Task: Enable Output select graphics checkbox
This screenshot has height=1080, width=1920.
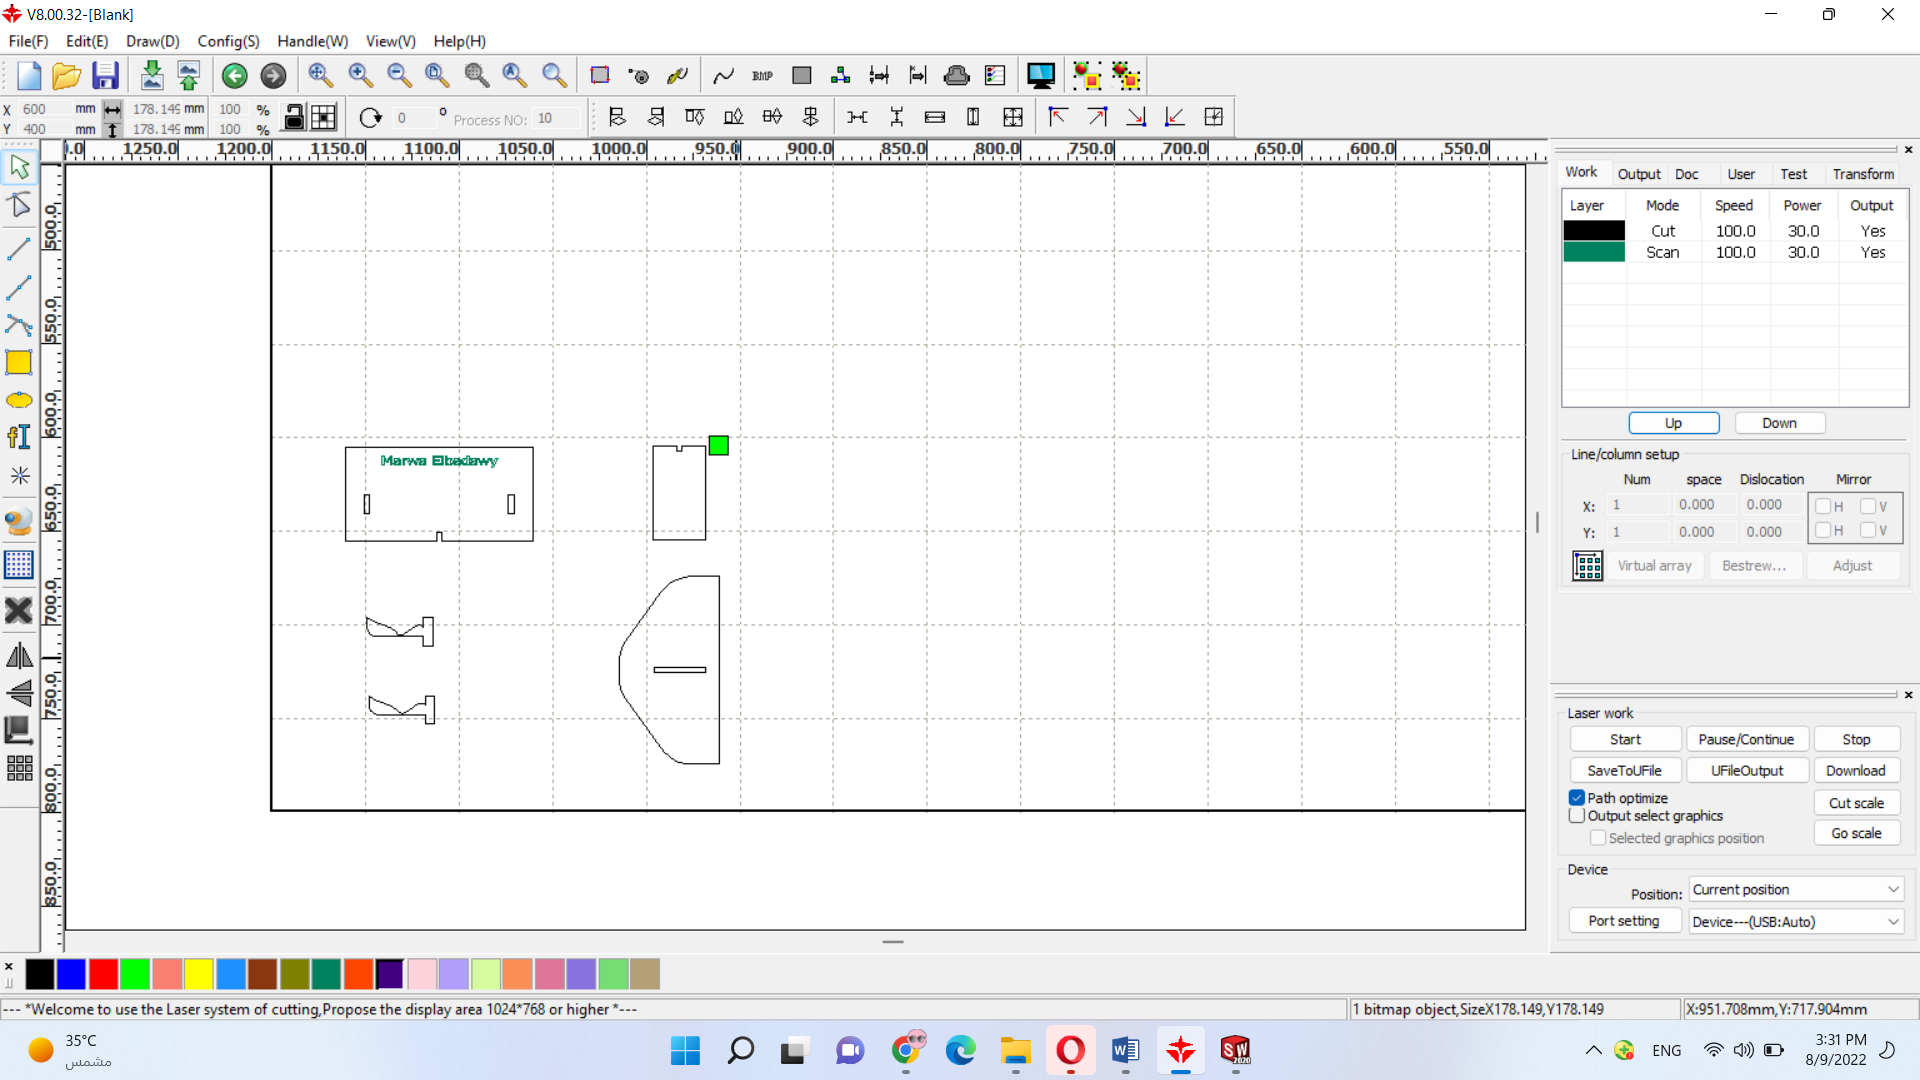Action: pos(1577,816)
